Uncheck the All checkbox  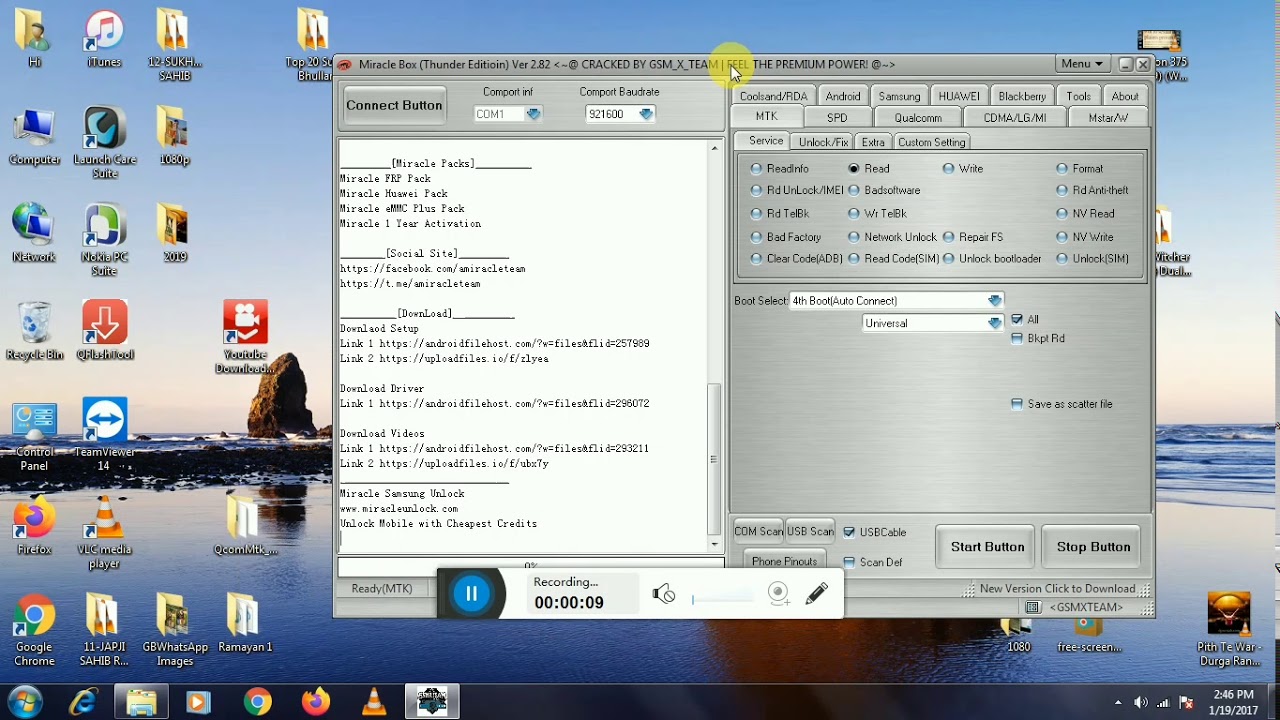1017,319
